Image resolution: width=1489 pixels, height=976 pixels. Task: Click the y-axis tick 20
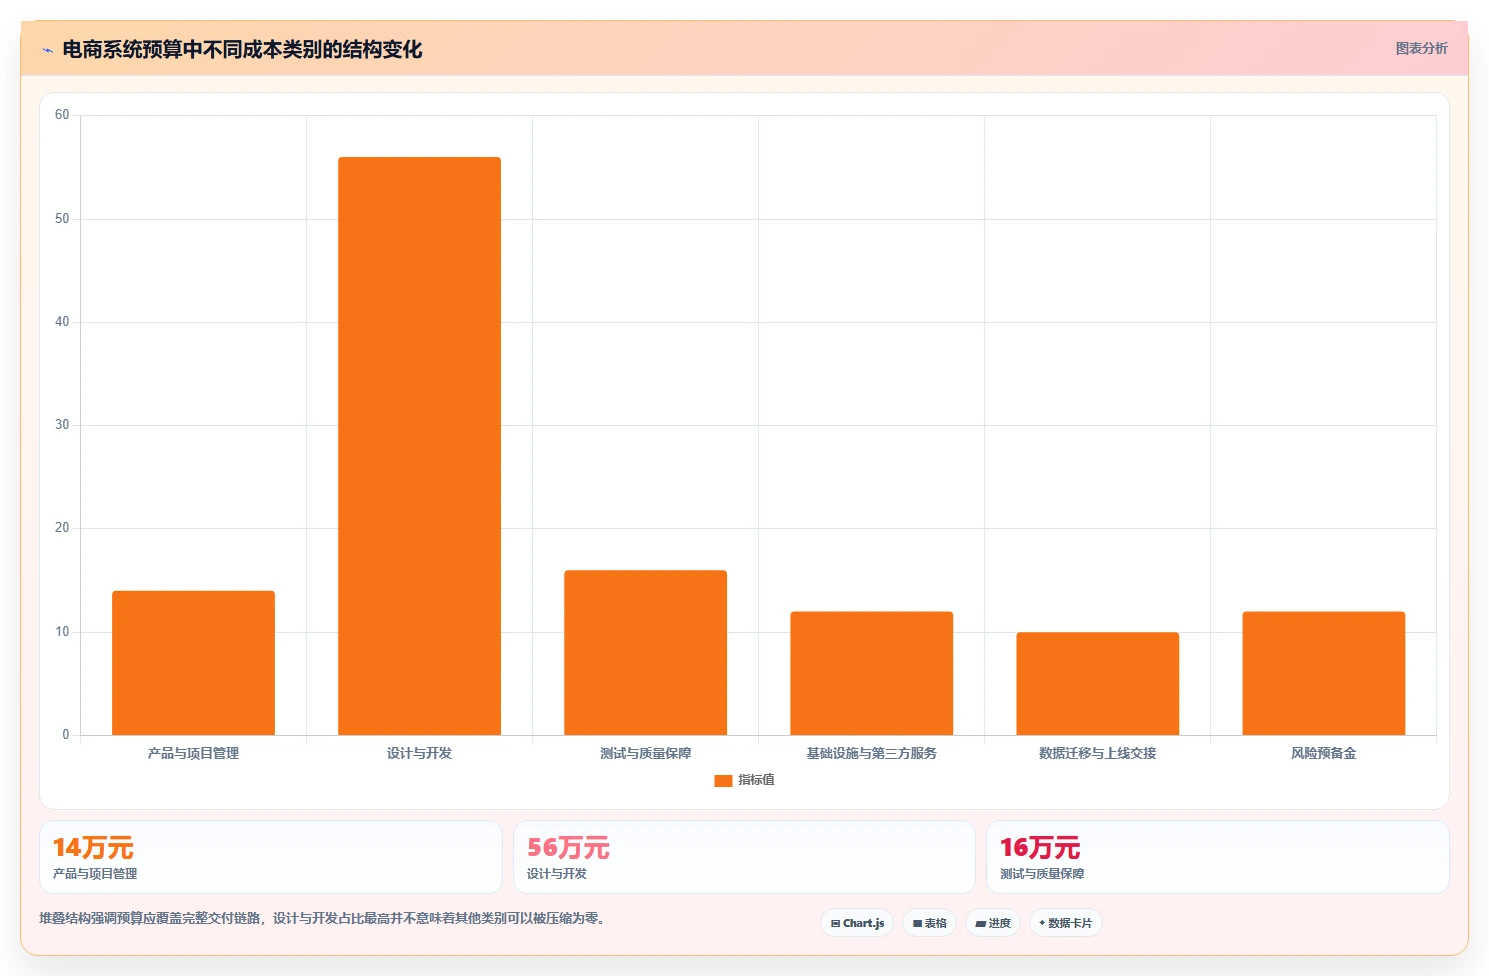point(62,528)
